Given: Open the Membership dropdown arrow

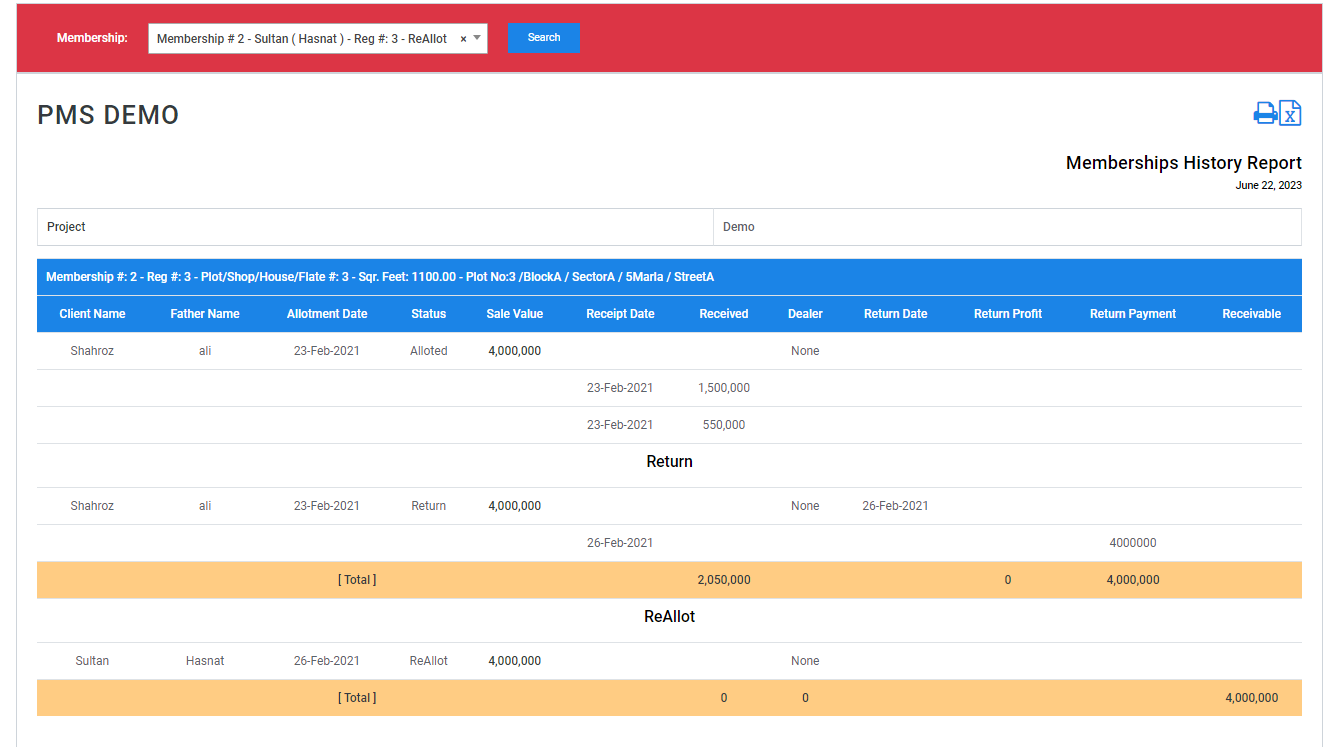Looking at the screenshot, I should (x=477, y=38).
